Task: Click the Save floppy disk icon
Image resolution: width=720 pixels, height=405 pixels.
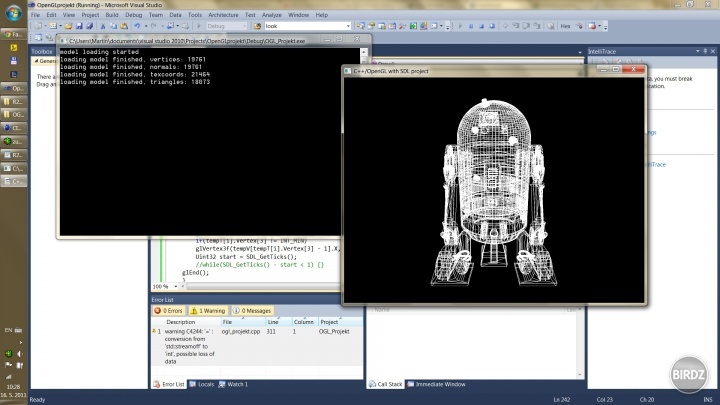Action: pyautogui.click(x=79, y=26)
